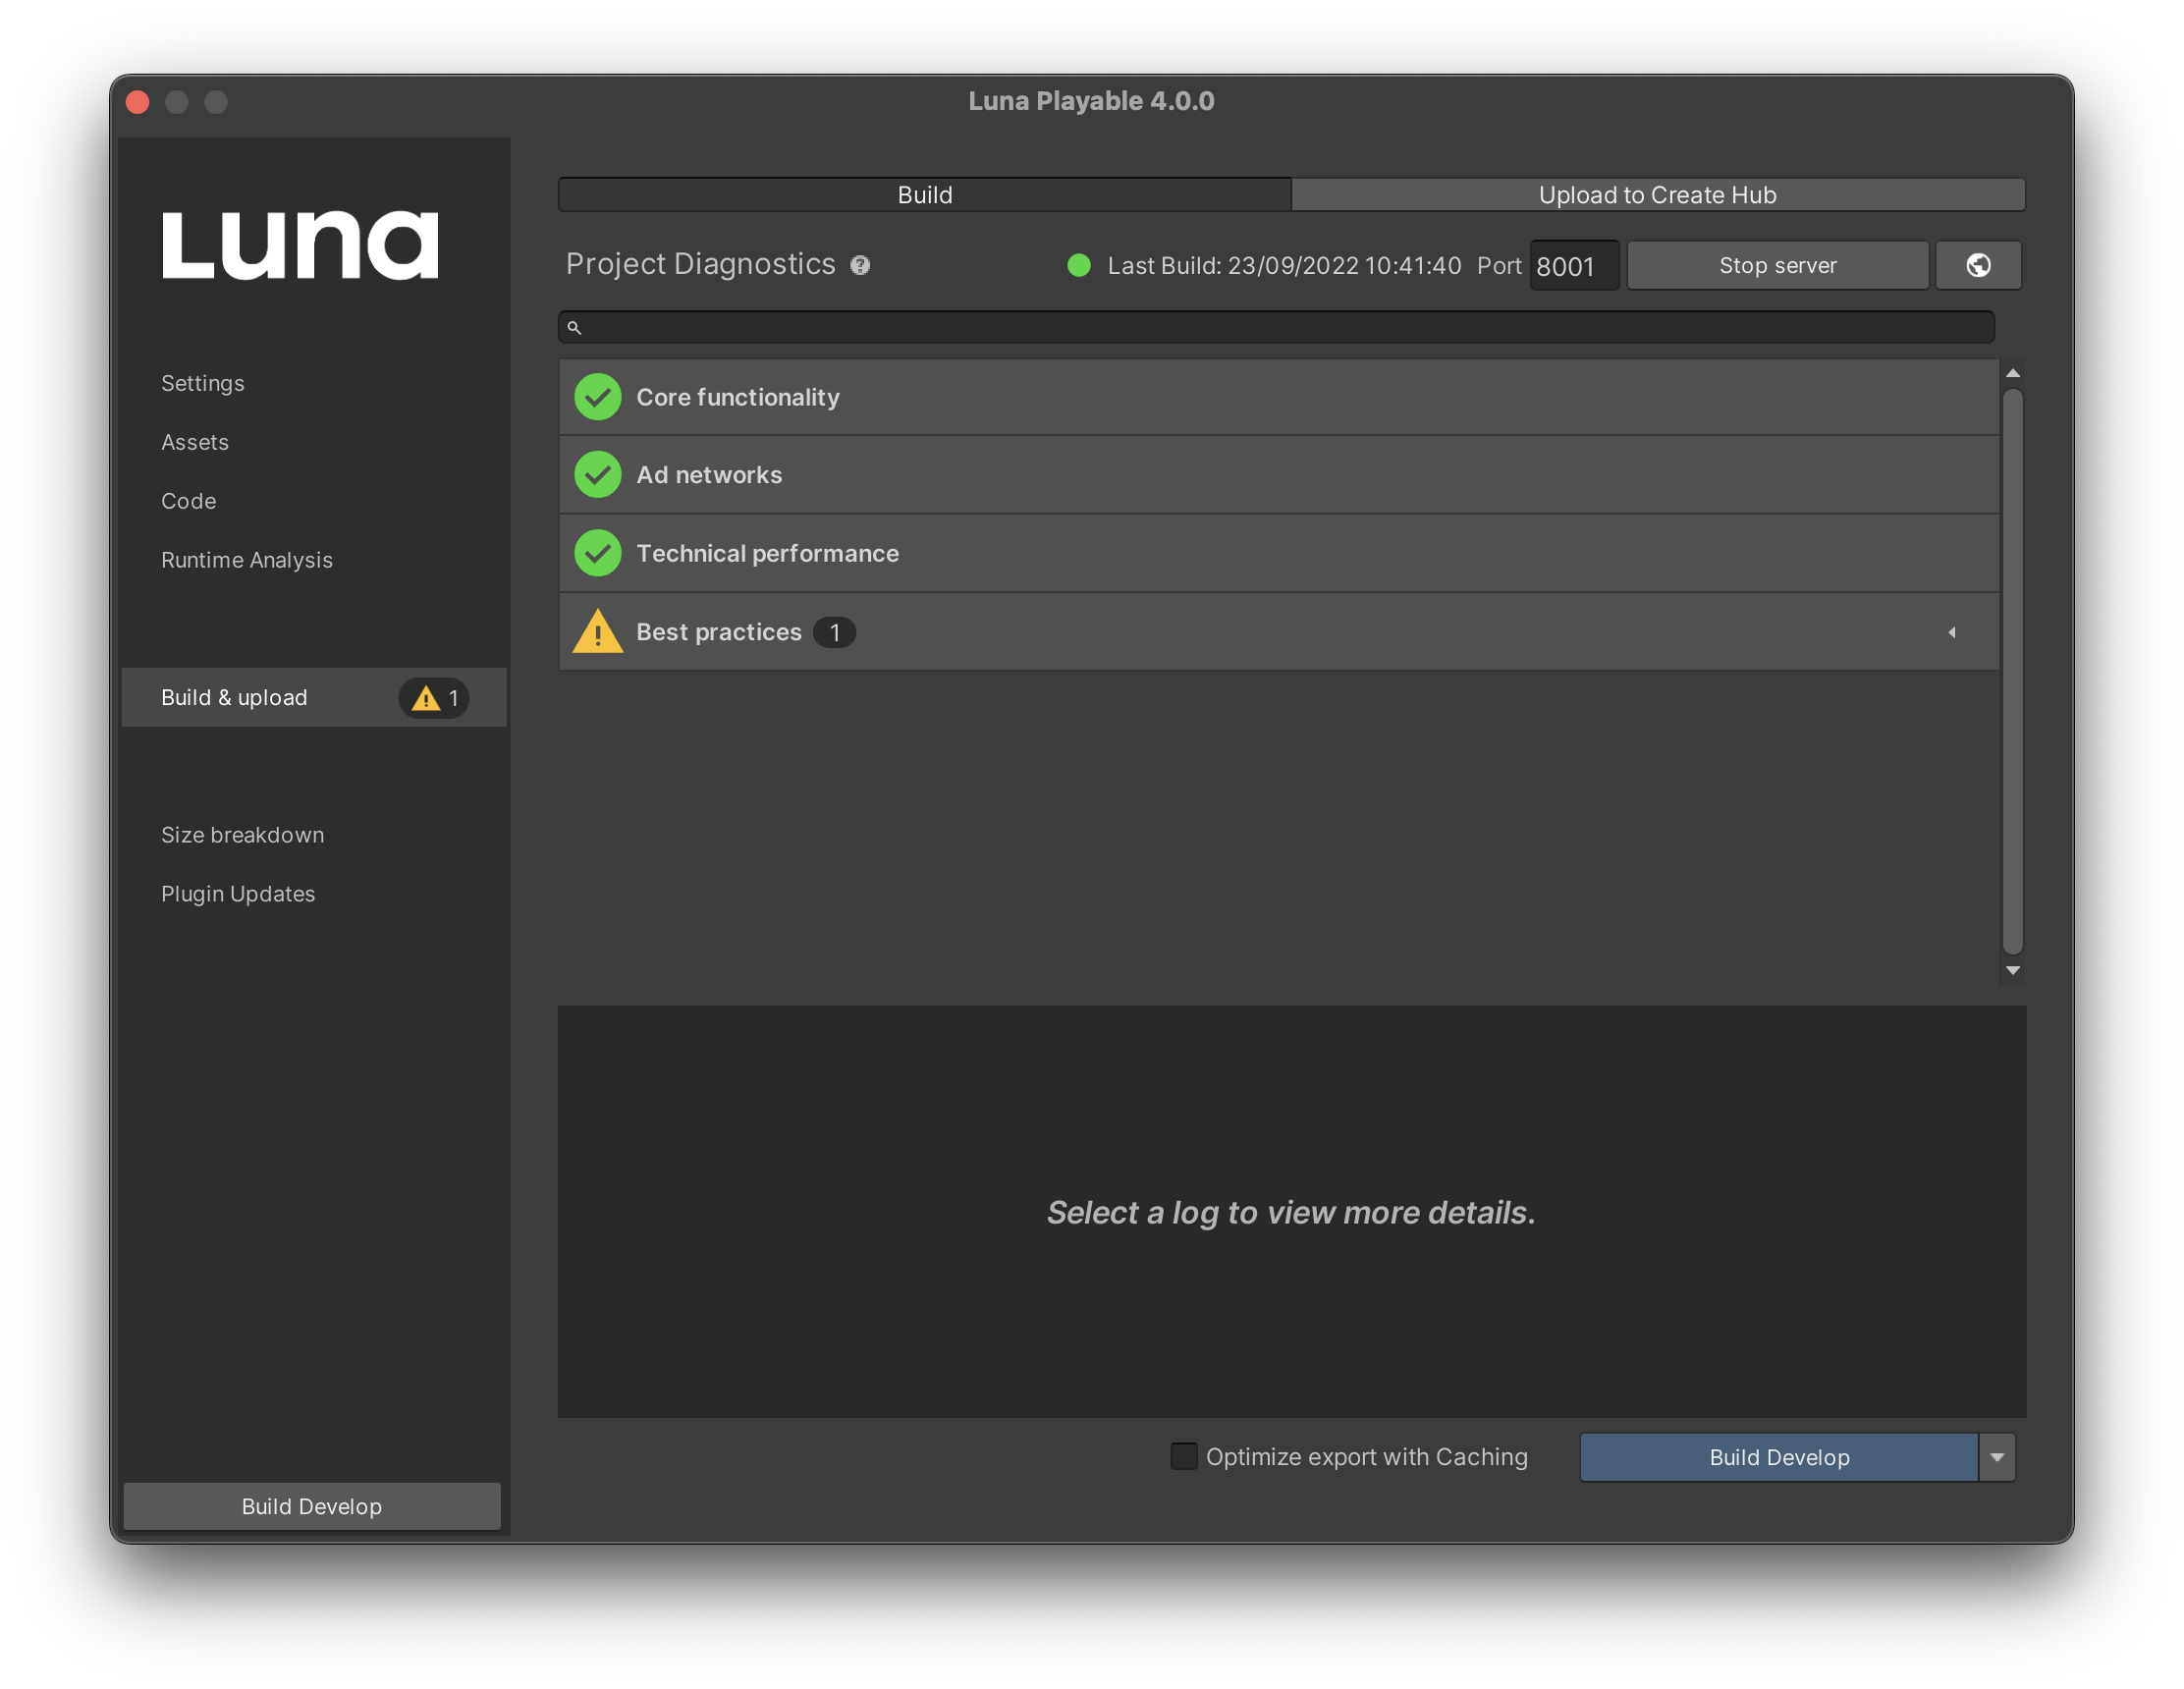Select the Technical performance row
Viewport: 2184px width, 1689px height.
pyautogui.click(x=1279, y=553)
